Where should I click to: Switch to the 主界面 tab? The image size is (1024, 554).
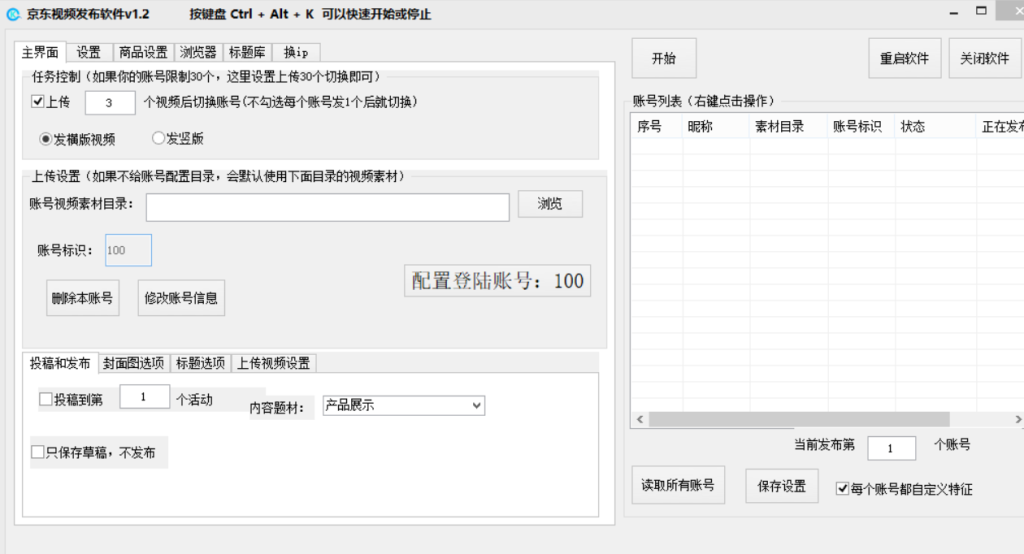pos(40,52)
